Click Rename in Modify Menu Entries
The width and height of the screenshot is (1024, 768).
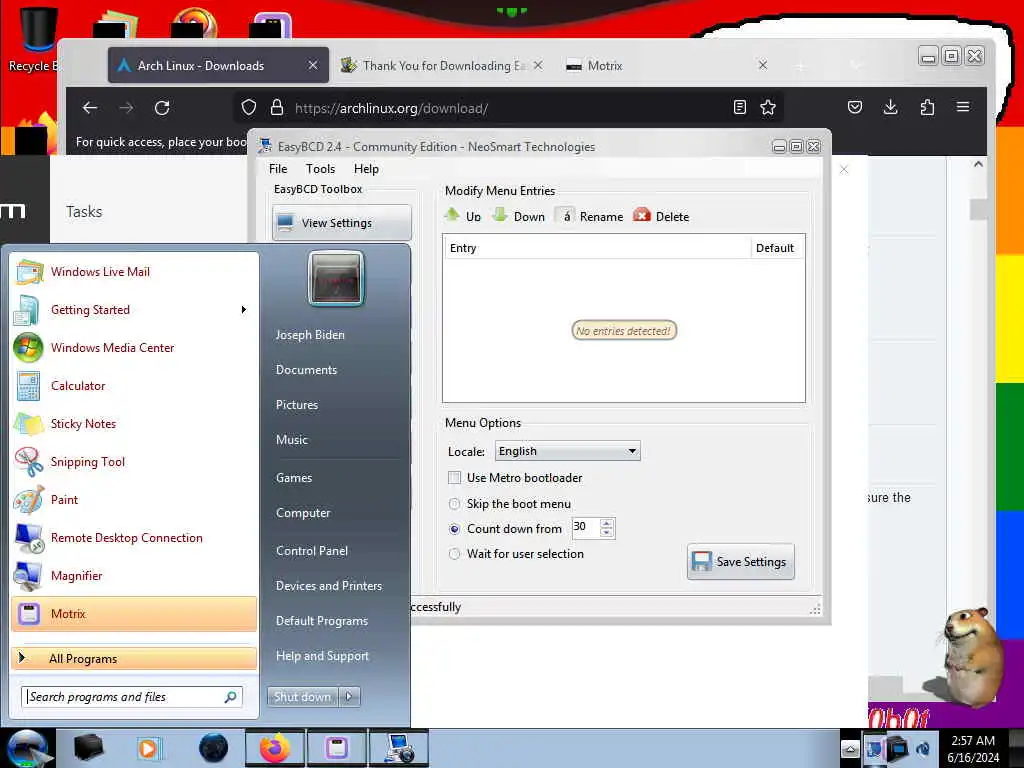590,216
